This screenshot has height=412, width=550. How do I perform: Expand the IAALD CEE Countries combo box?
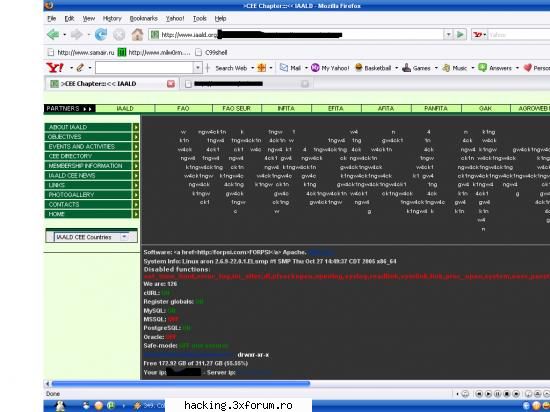click(x=124, y=237)
